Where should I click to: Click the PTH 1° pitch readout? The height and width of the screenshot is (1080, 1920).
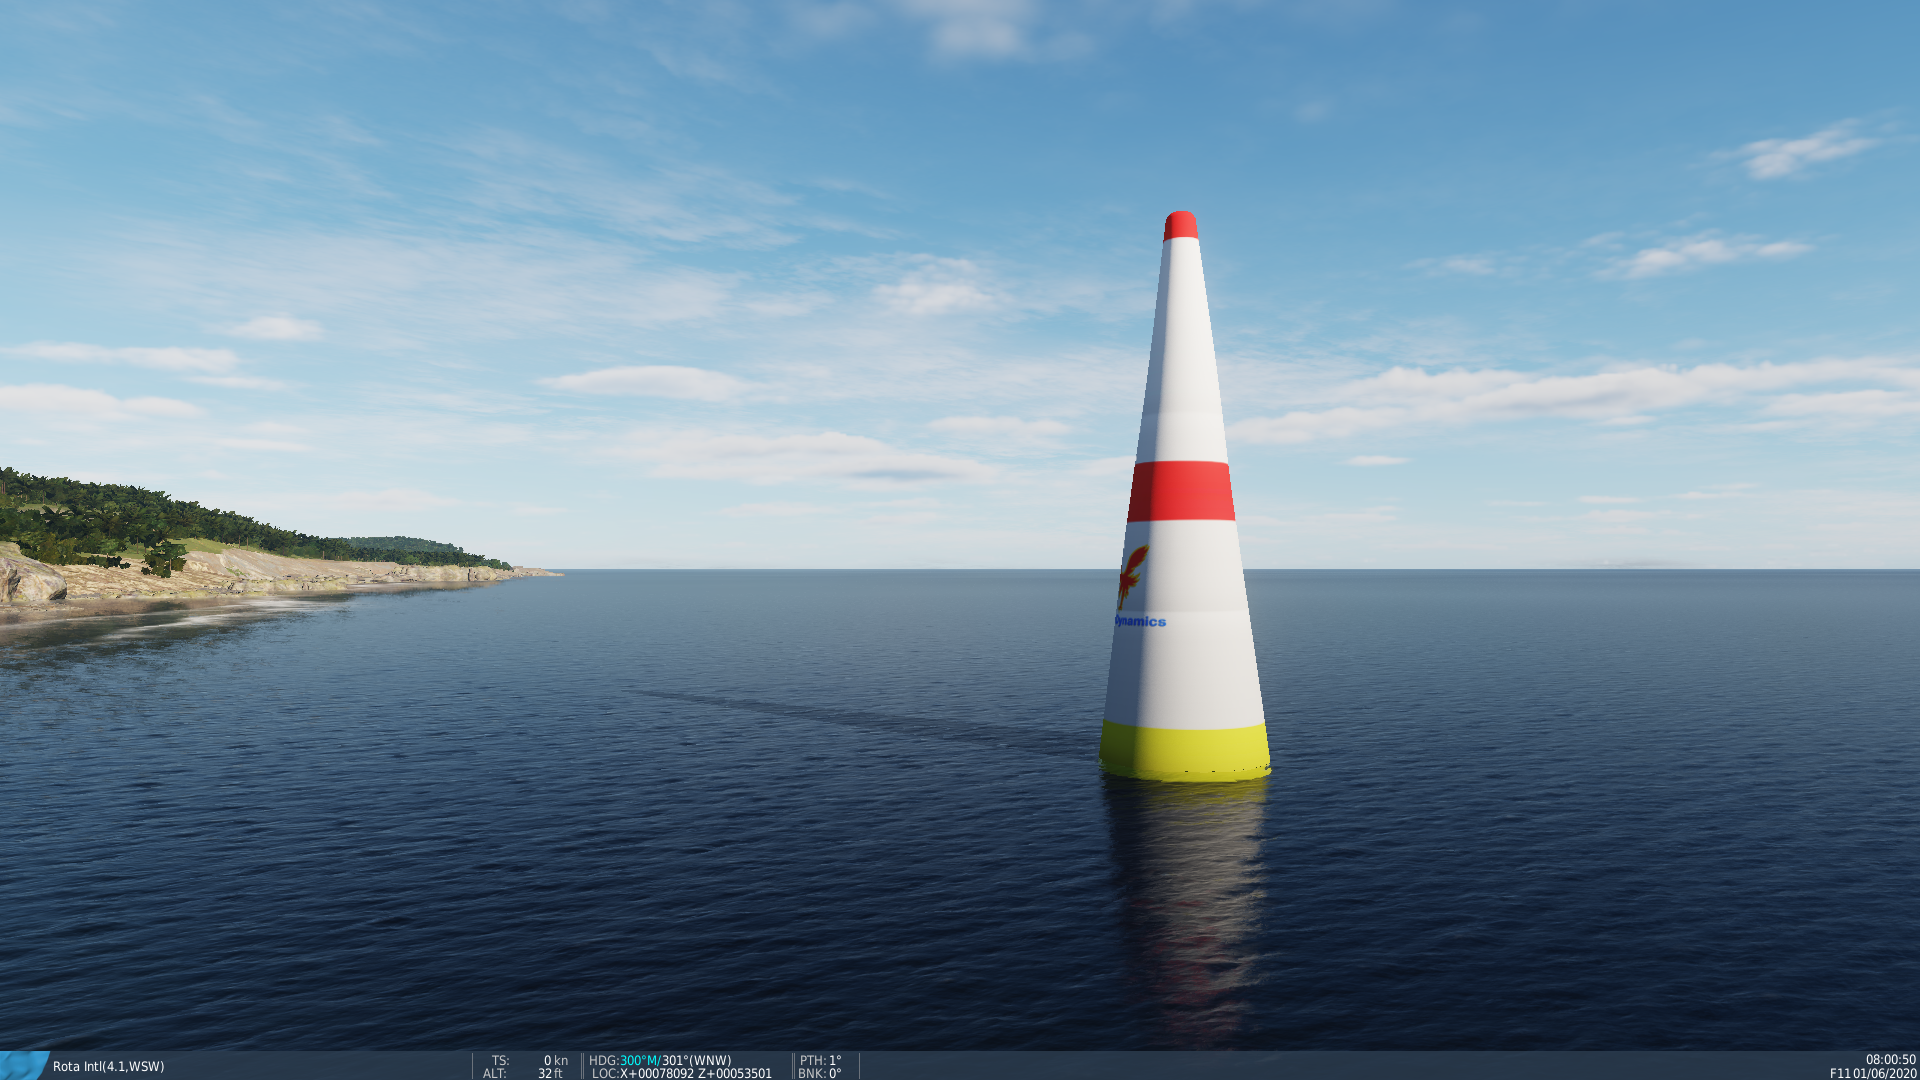820,1060
